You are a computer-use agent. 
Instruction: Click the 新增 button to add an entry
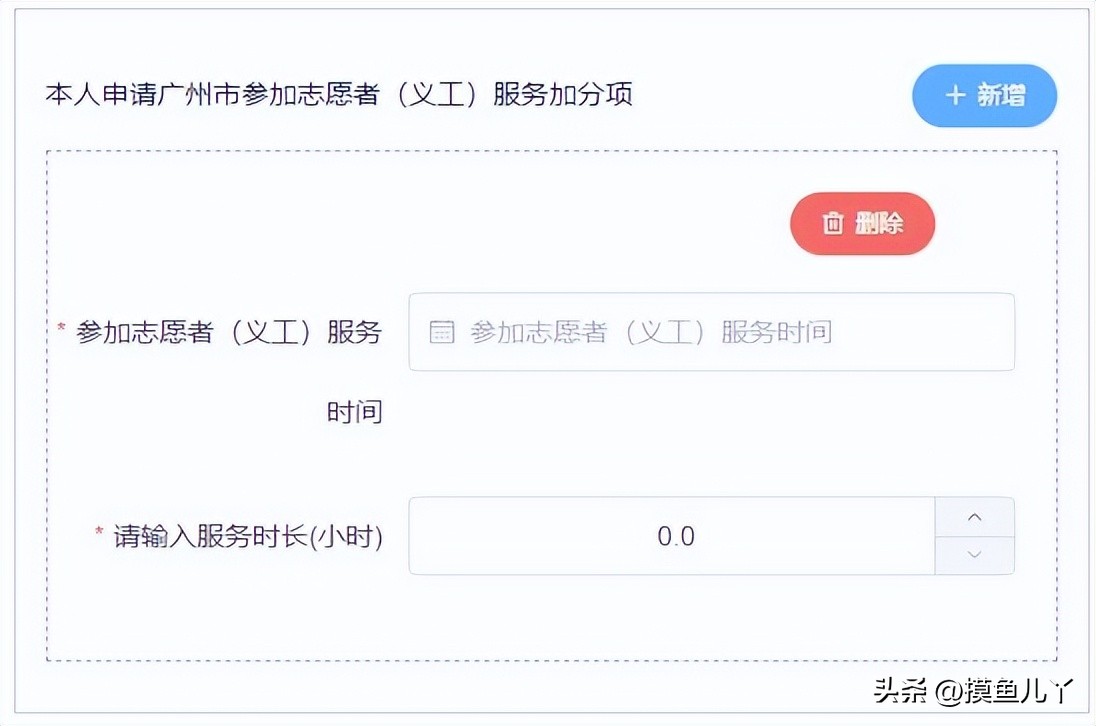point(984,96)
